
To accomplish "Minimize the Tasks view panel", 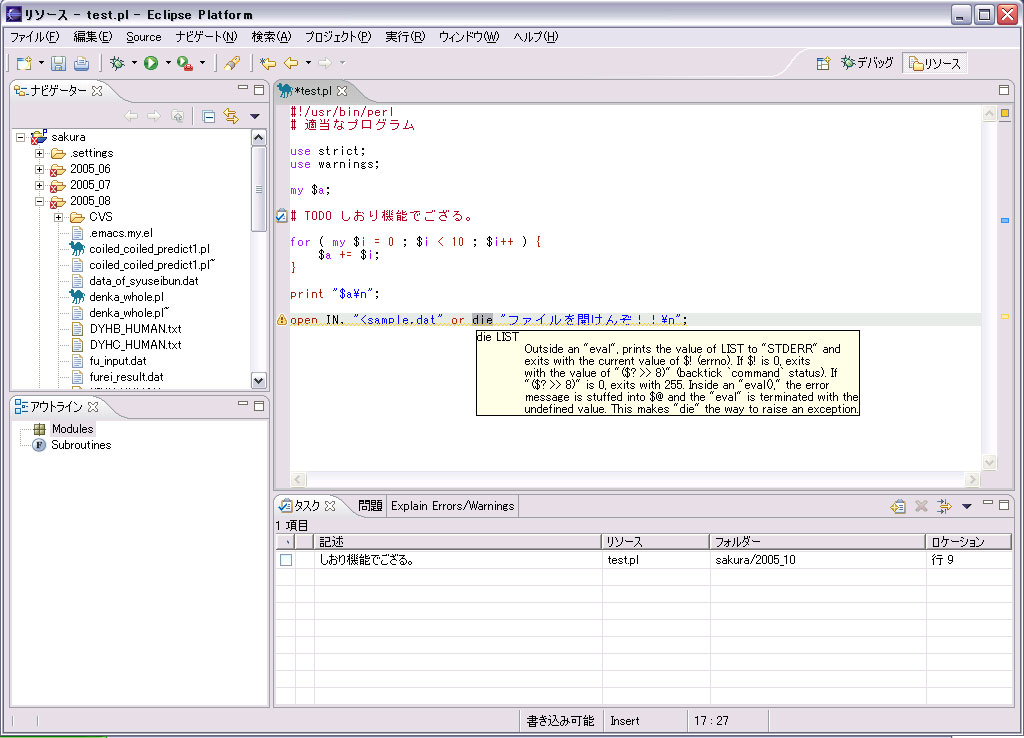I will [988, 503].
